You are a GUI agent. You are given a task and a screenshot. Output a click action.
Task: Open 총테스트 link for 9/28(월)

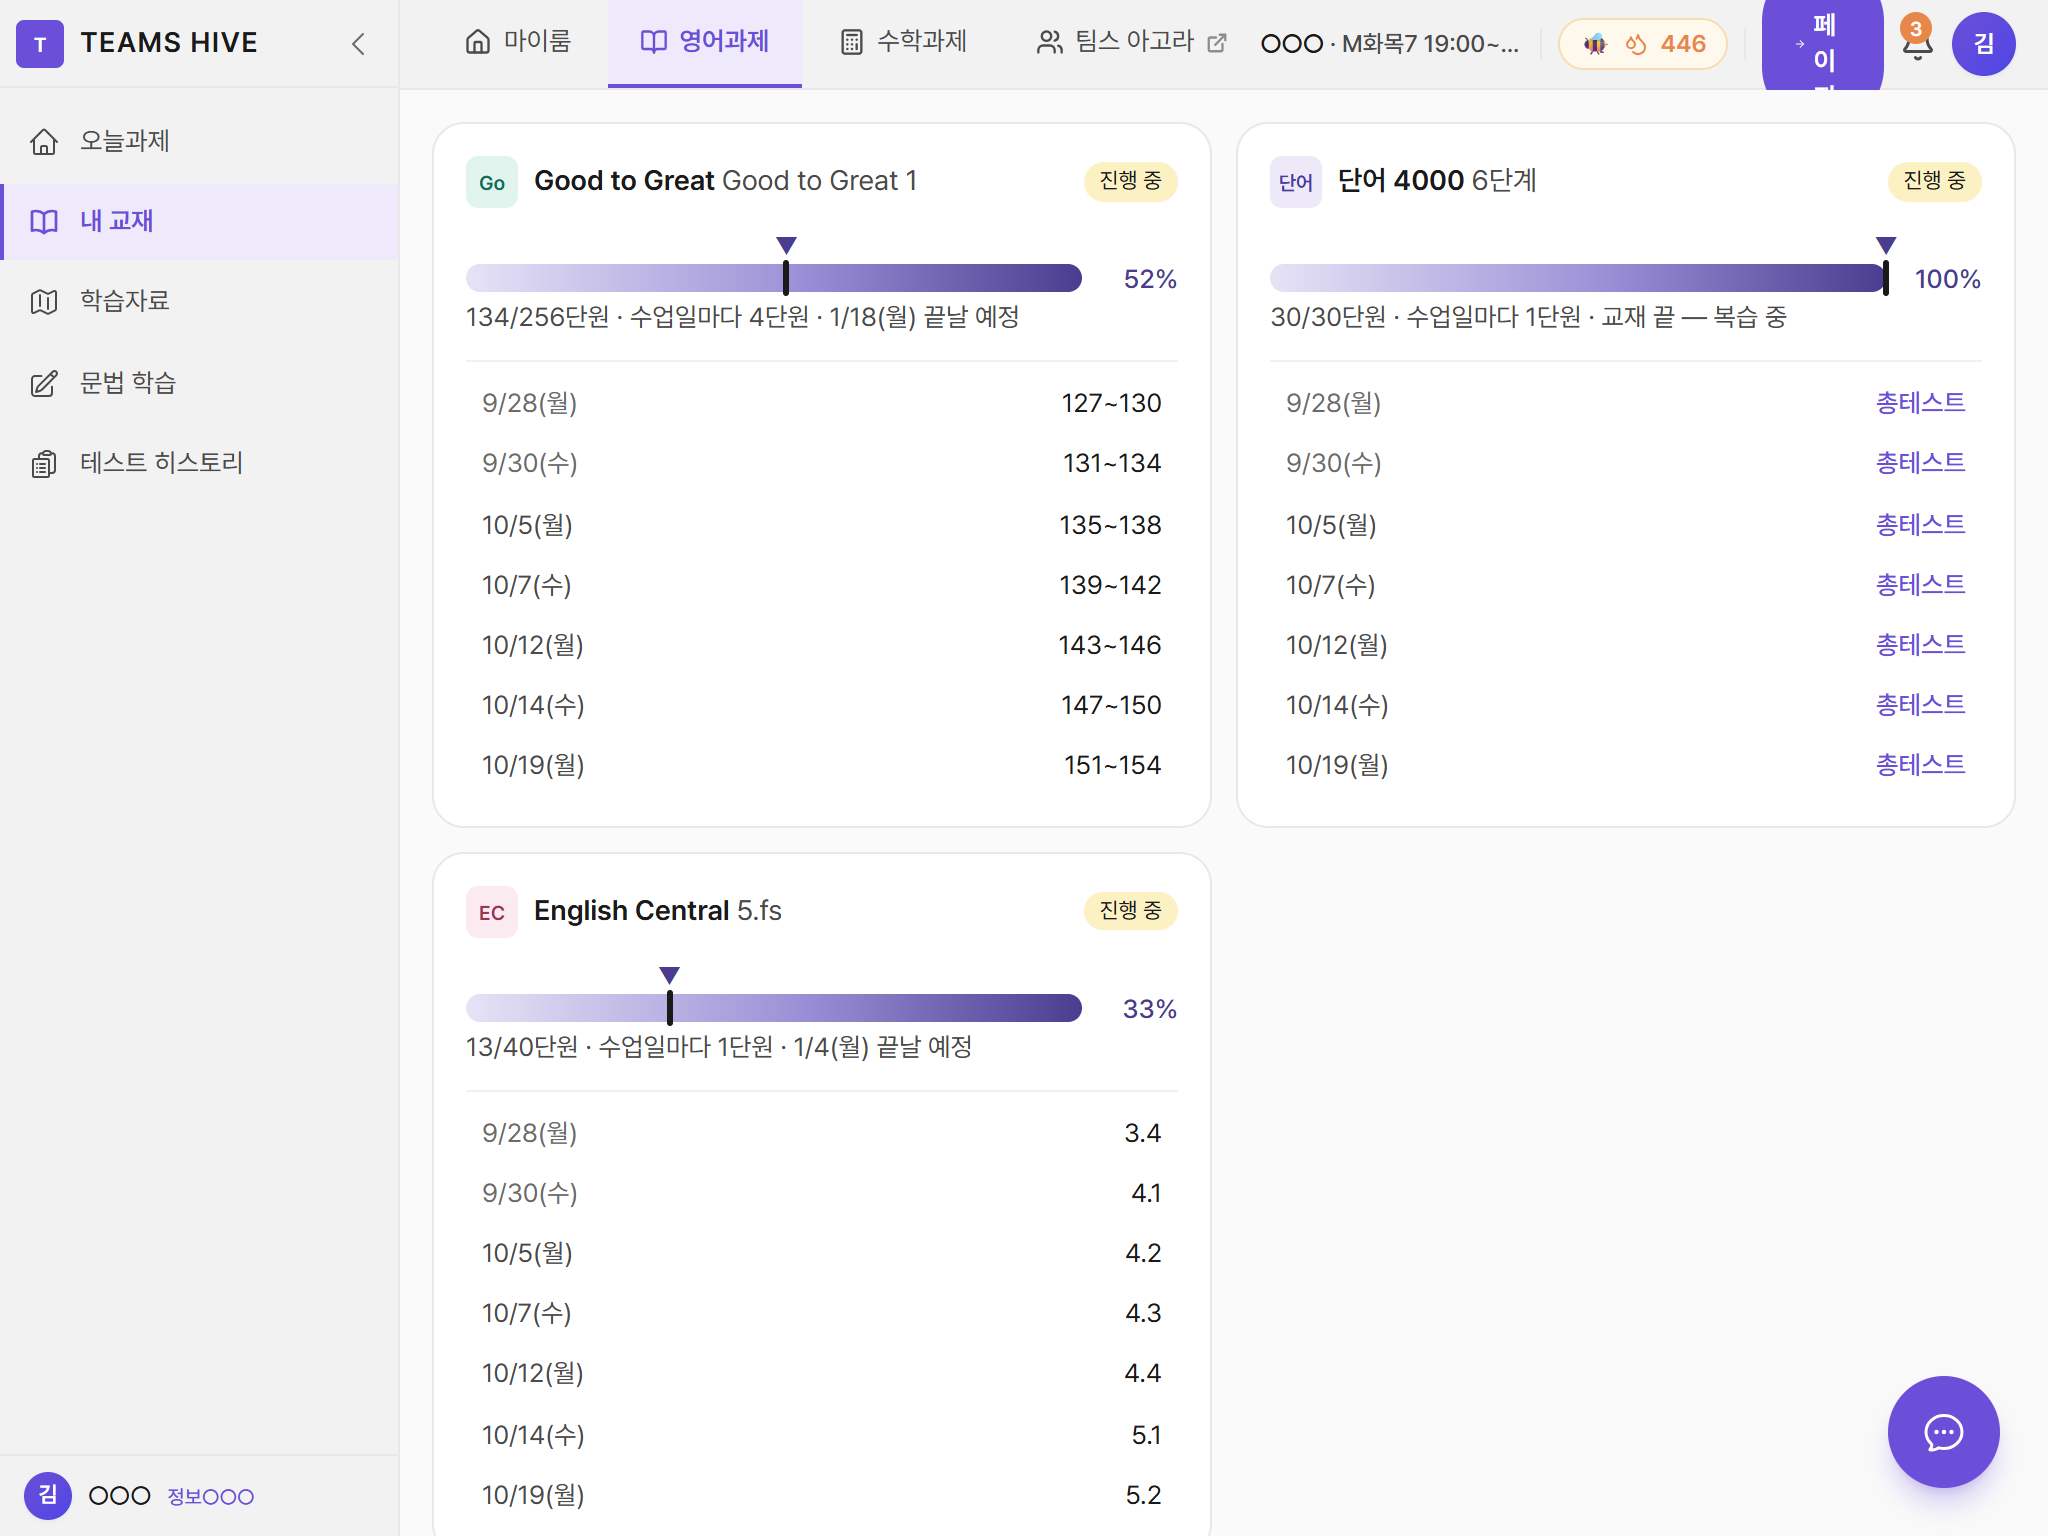[x=1920, y=403]
